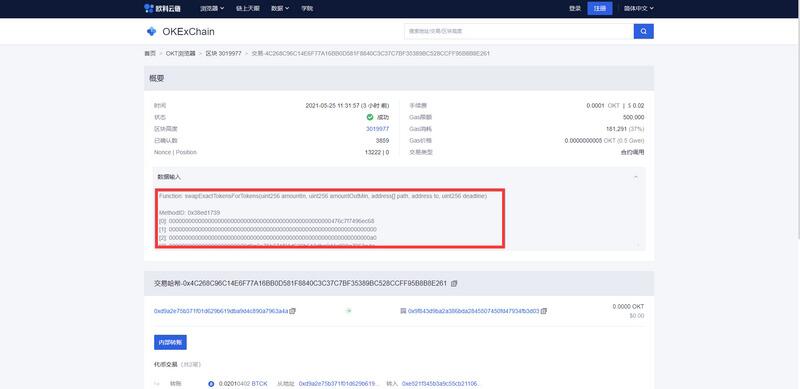Select the OKExChain diamond logo icon

pos(151,32)
